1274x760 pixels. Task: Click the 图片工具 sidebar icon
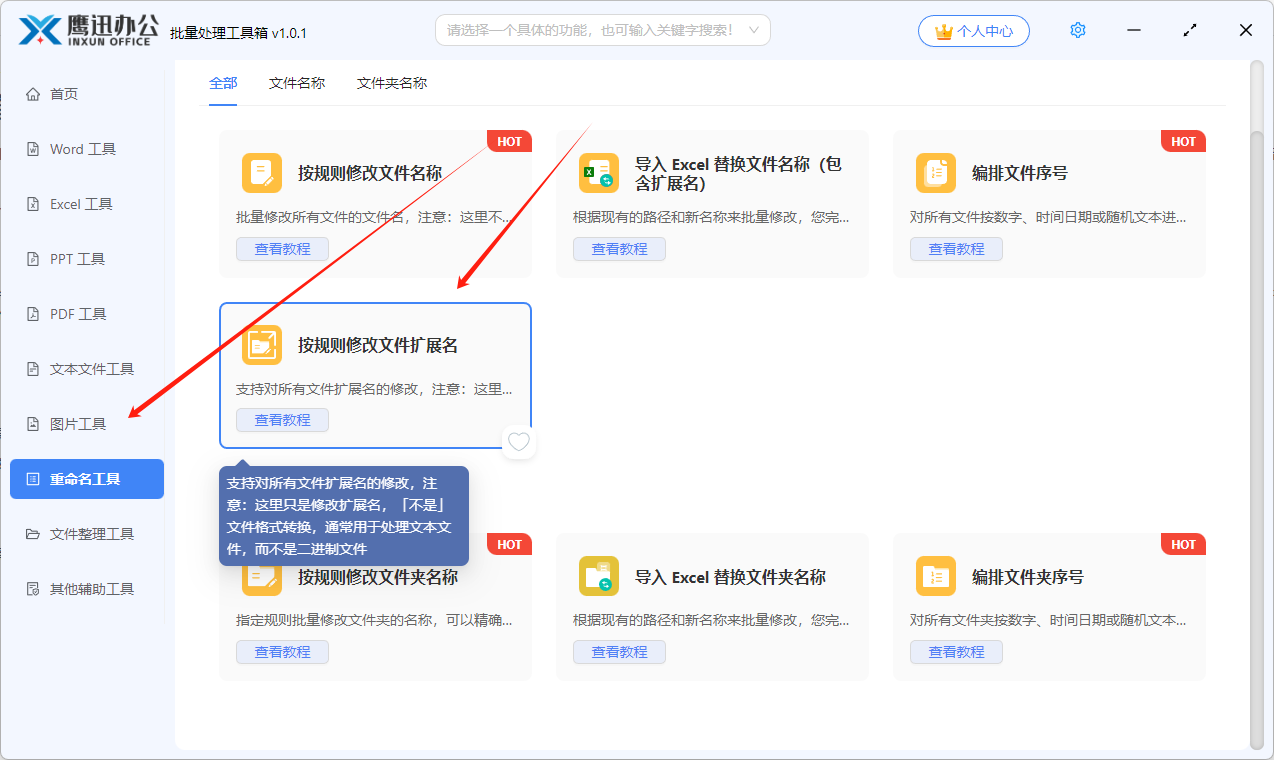click(33, 424)
